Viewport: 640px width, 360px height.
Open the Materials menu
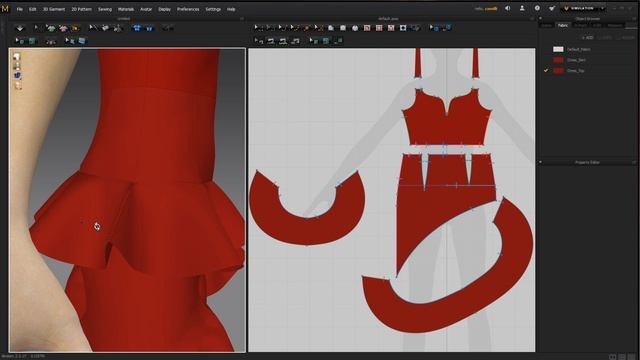126,9
